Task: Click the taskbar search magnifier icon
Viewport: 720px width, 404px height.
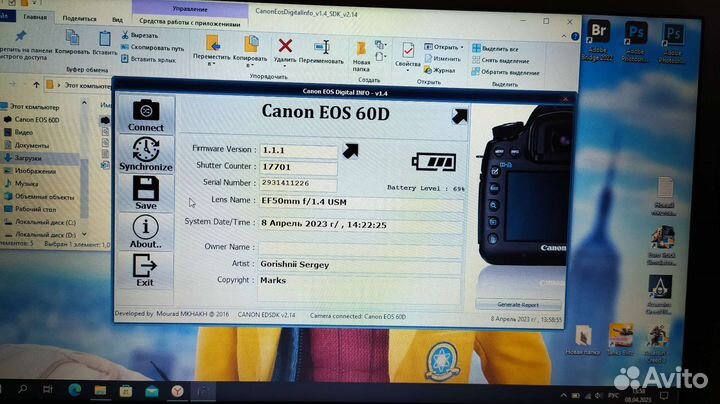Action: 22,390
